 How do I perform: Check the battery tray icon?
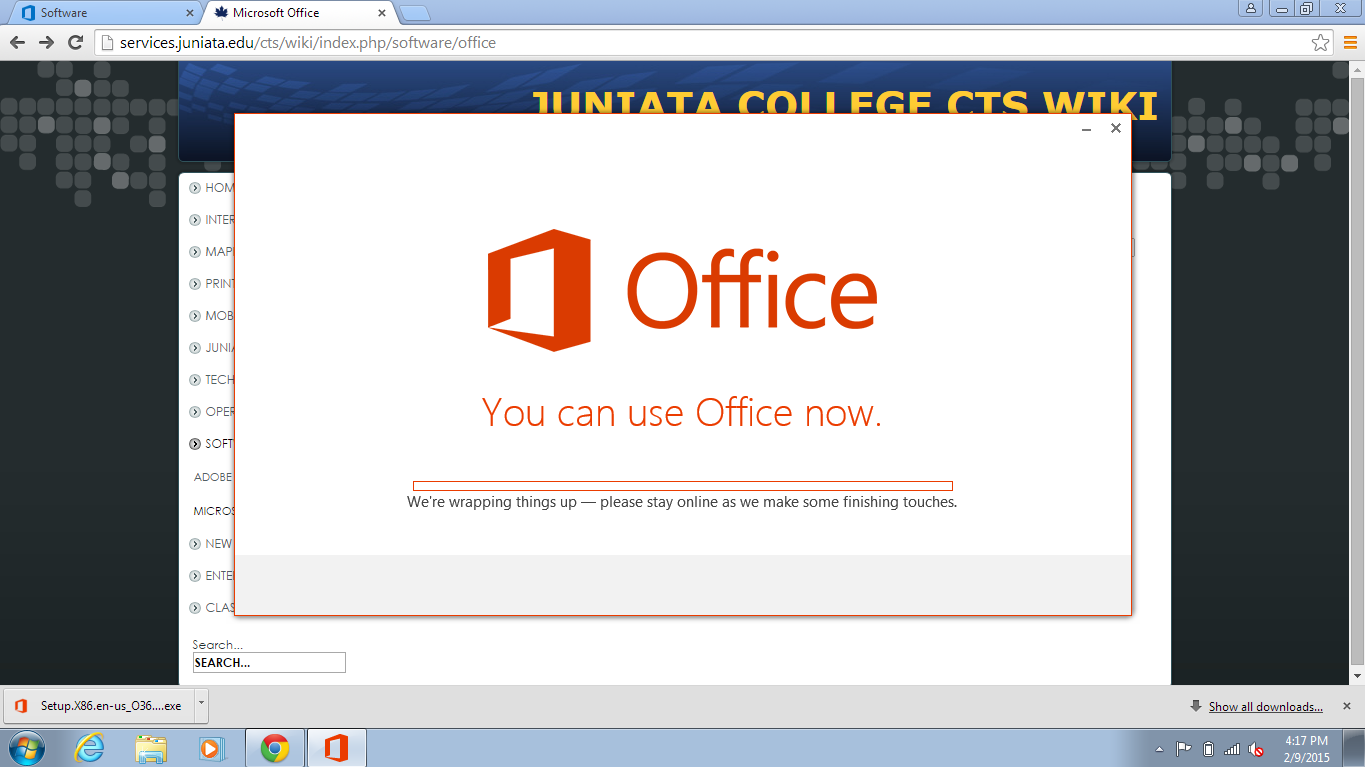[x=1208, y=749]
